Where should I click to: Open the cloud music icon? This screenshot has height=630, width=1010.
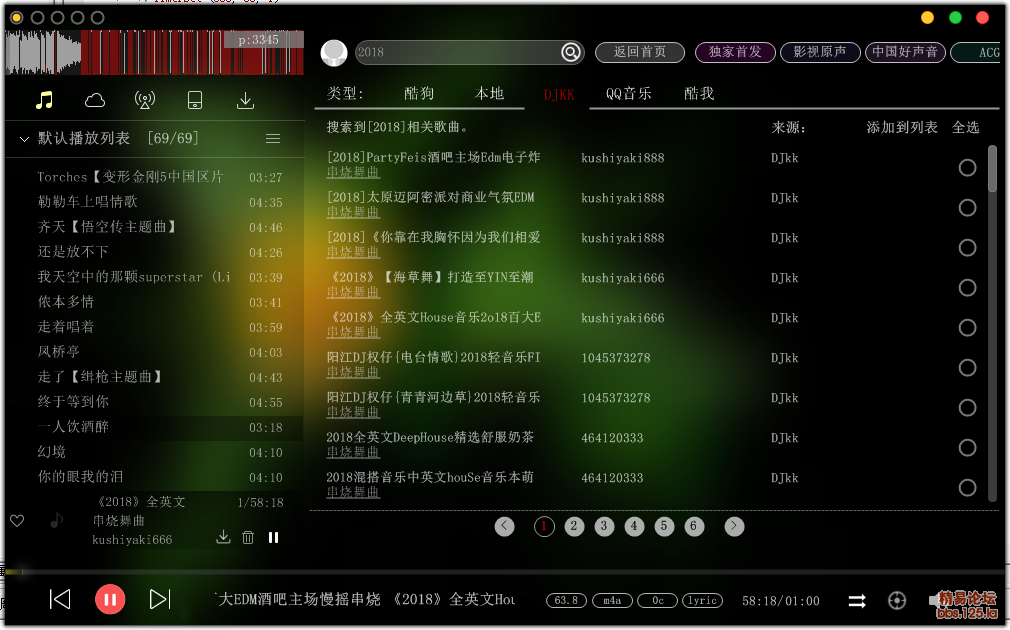pos(95,100)
